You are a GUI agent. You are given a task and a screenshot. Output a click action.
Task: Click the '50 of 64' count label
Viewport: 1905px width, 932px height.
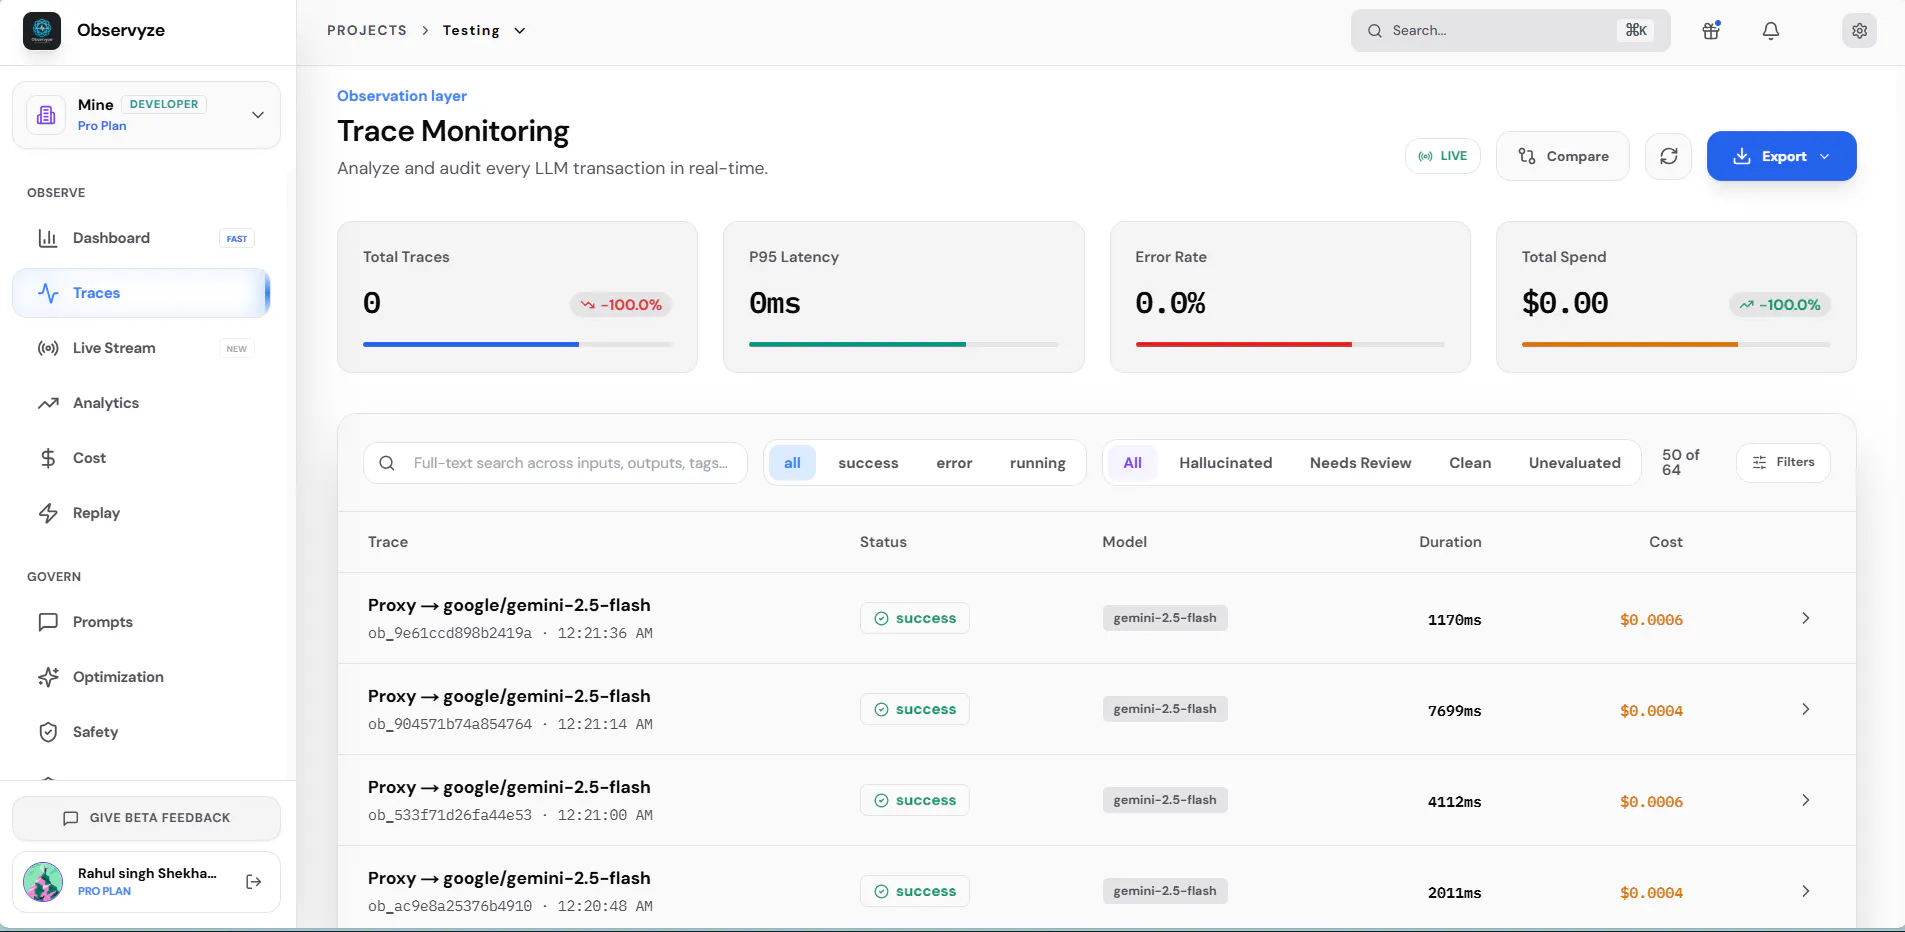tap(1680, 462)
